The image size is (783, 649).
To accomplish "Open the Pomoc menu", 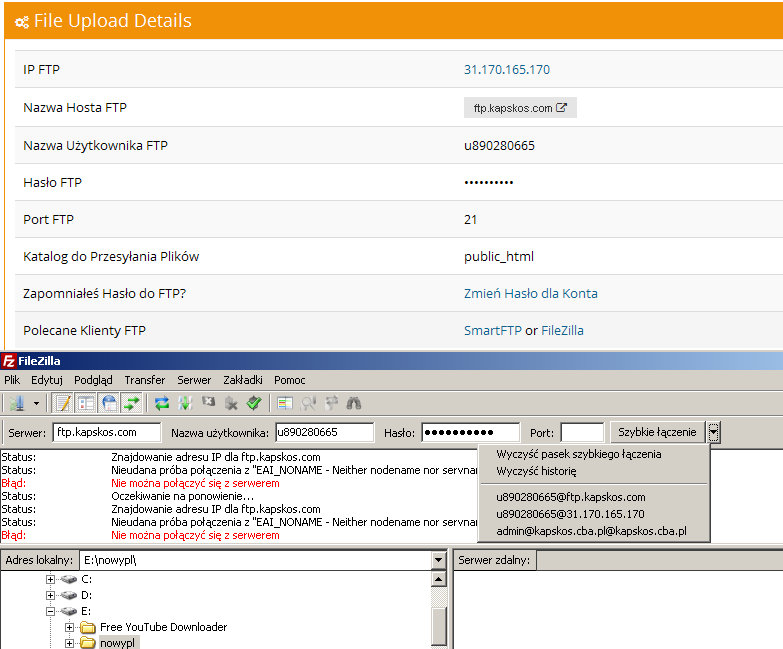I will tap(290, 380).
